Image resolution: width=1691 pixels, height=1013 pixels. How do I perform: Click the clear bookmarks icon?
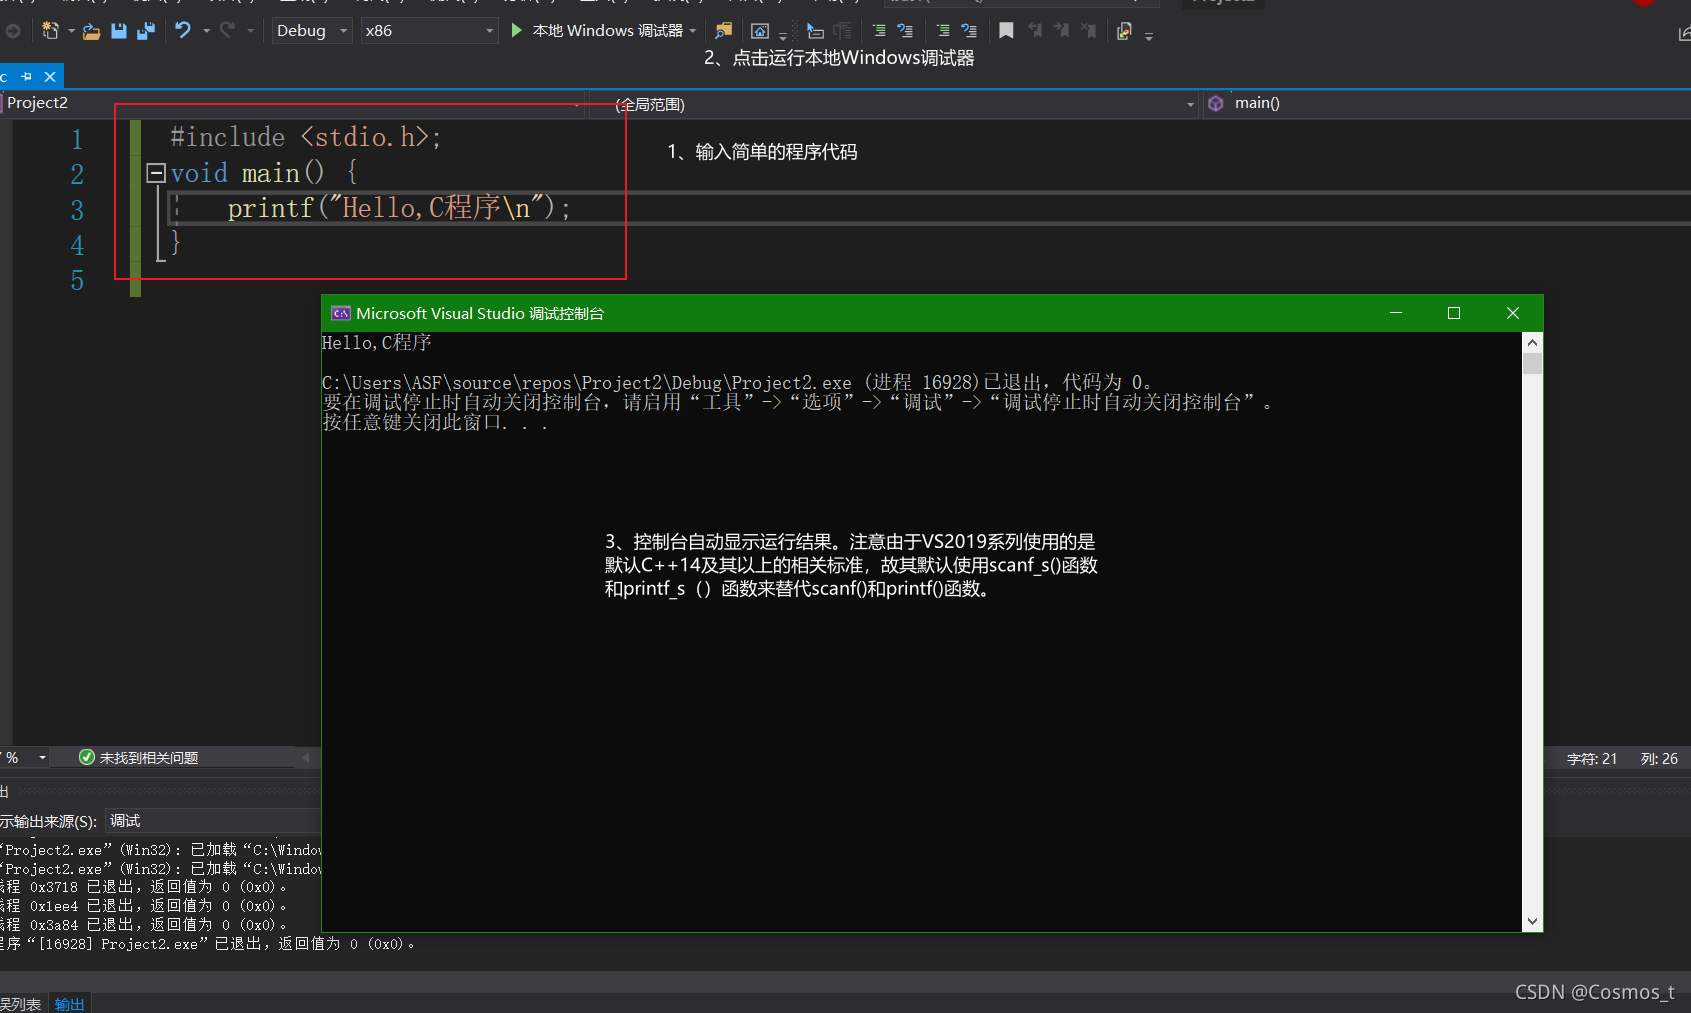pyautogui.click(x=1089, y=31)
